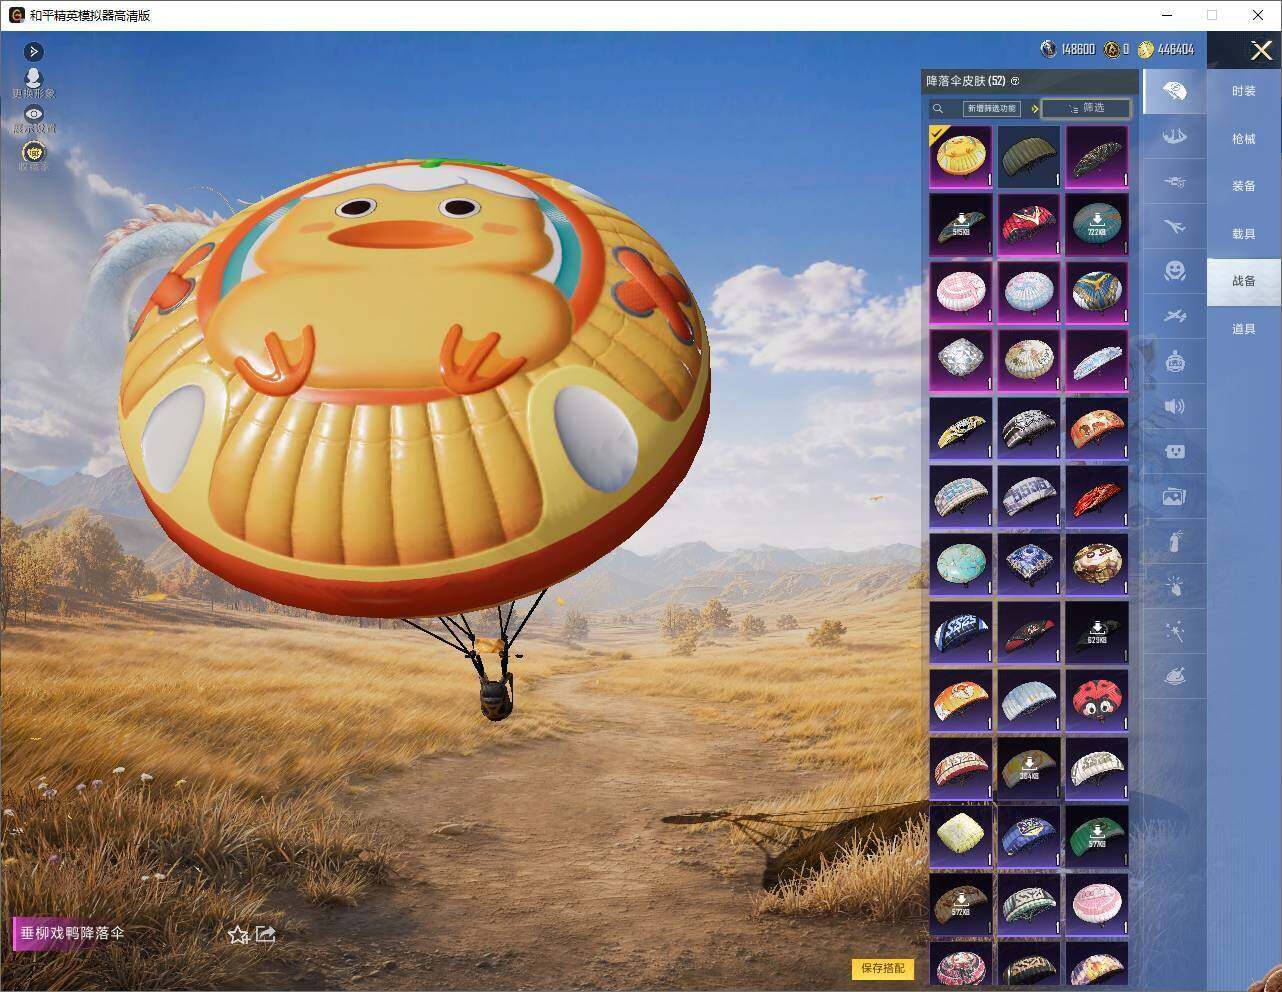
Task: Download the parachute skin marked 722KB
Action: pyautogui.click(x=1097, y=224)
